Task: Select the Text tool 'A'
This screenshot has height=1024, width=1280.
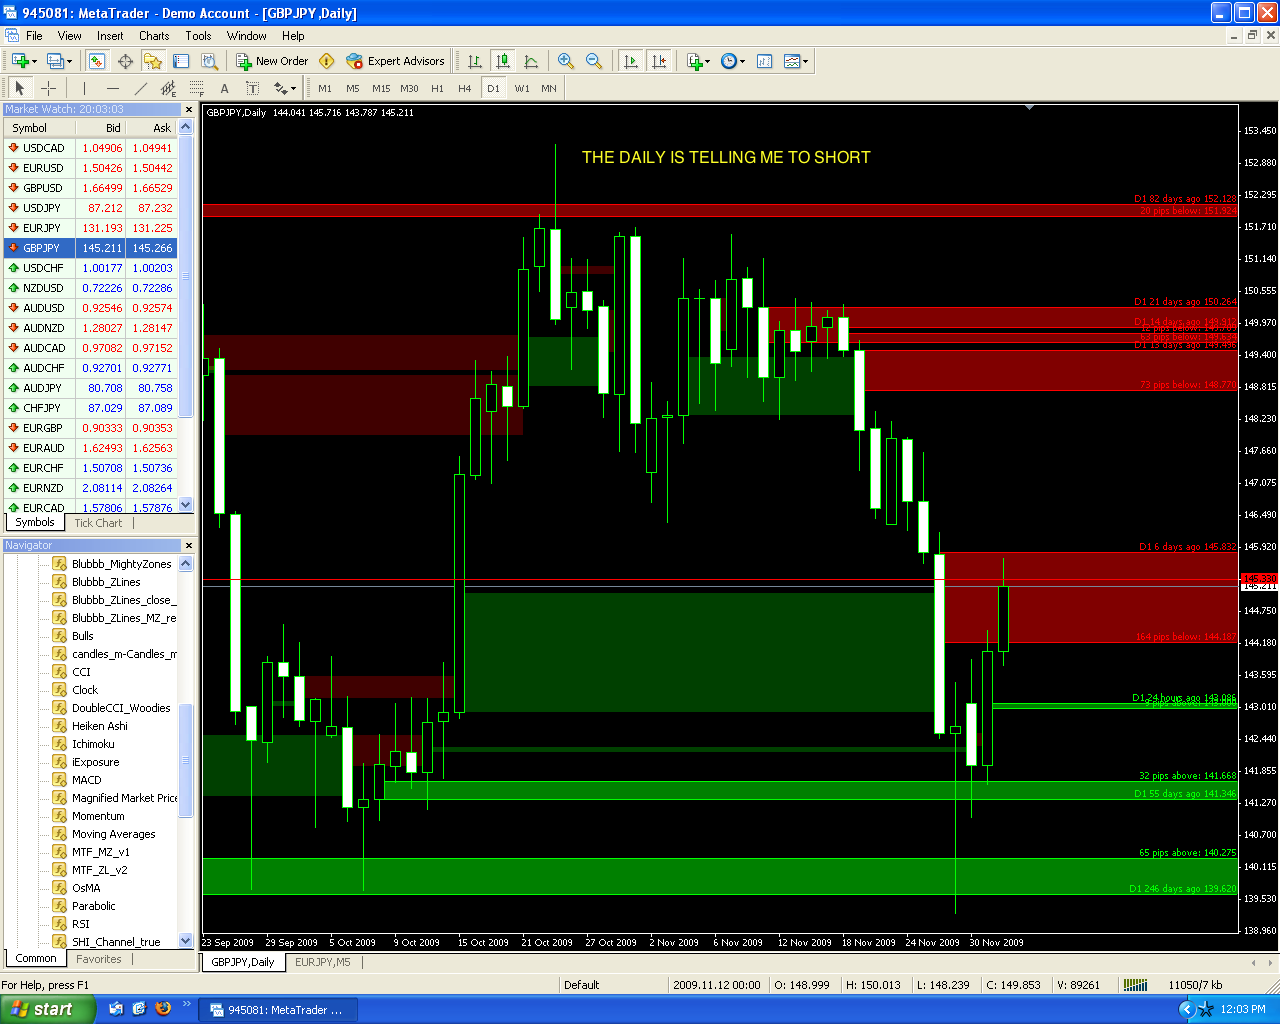Action: 224,88
